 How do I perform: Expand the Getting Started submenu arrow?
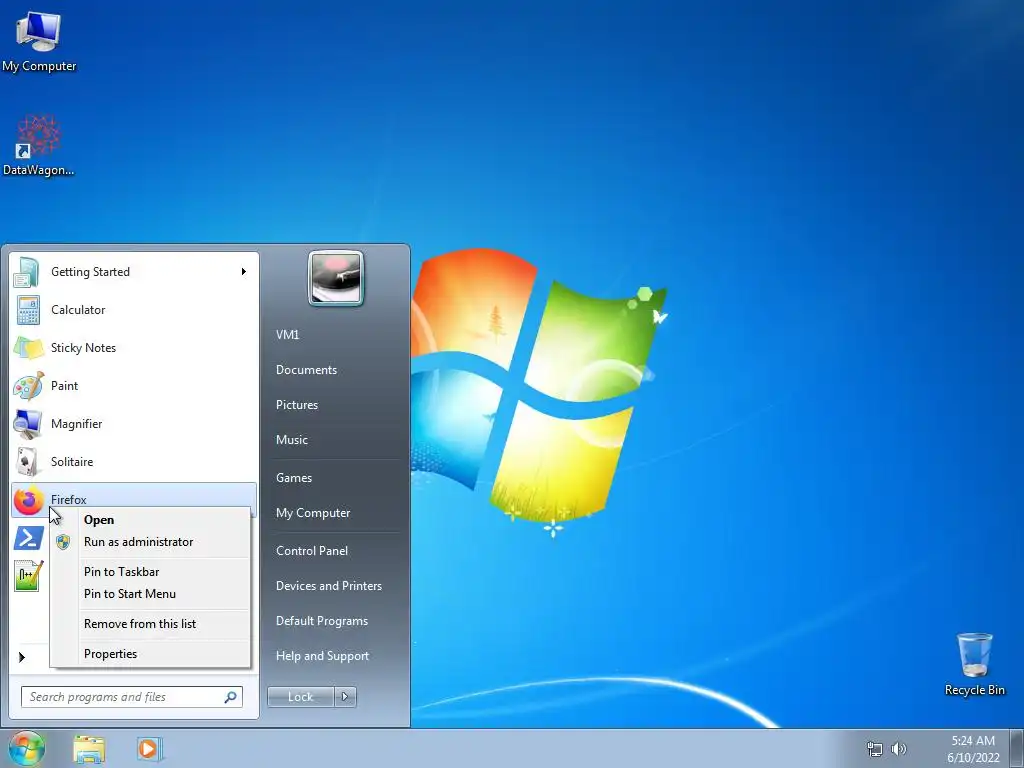click(x=244, y=272)
